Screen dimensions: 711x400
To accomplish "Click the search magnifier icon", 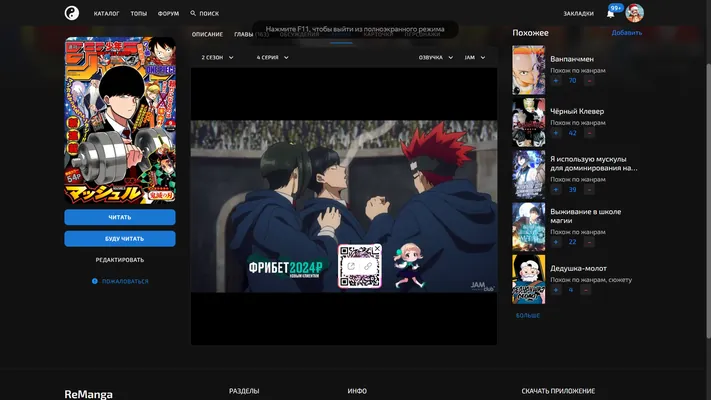I will pos(193,13).
